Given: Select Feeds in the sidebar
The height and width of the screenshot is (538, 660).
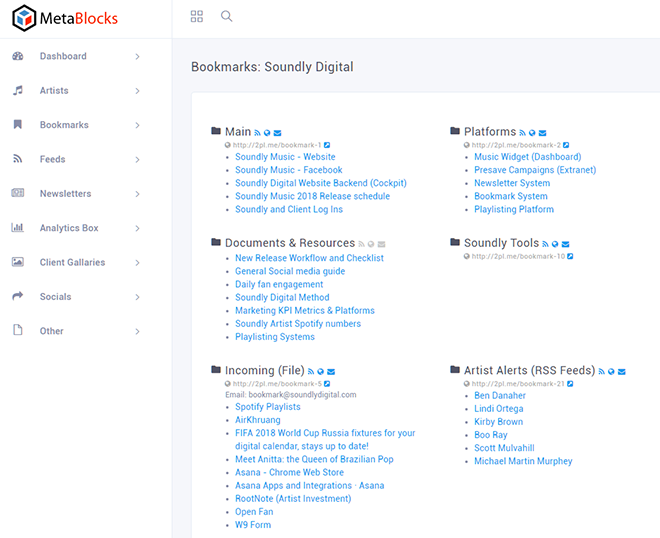Looking at the screenshot, I should [53, 159].
